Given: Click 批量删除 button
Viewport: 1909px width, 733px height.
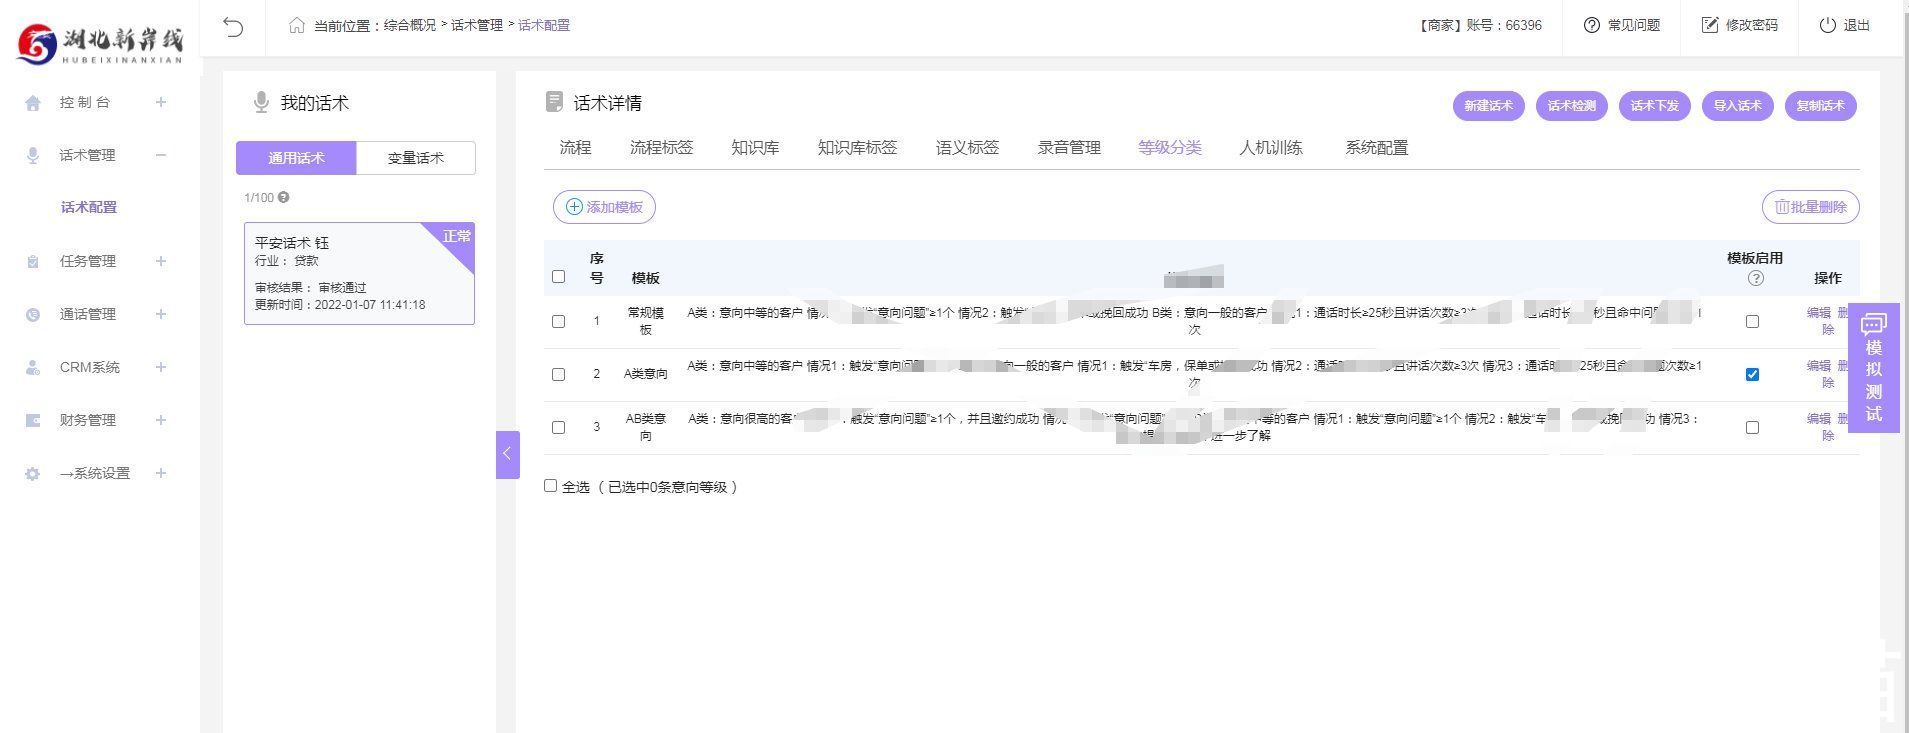Looking at the screenshot, I should point(1811,207).
